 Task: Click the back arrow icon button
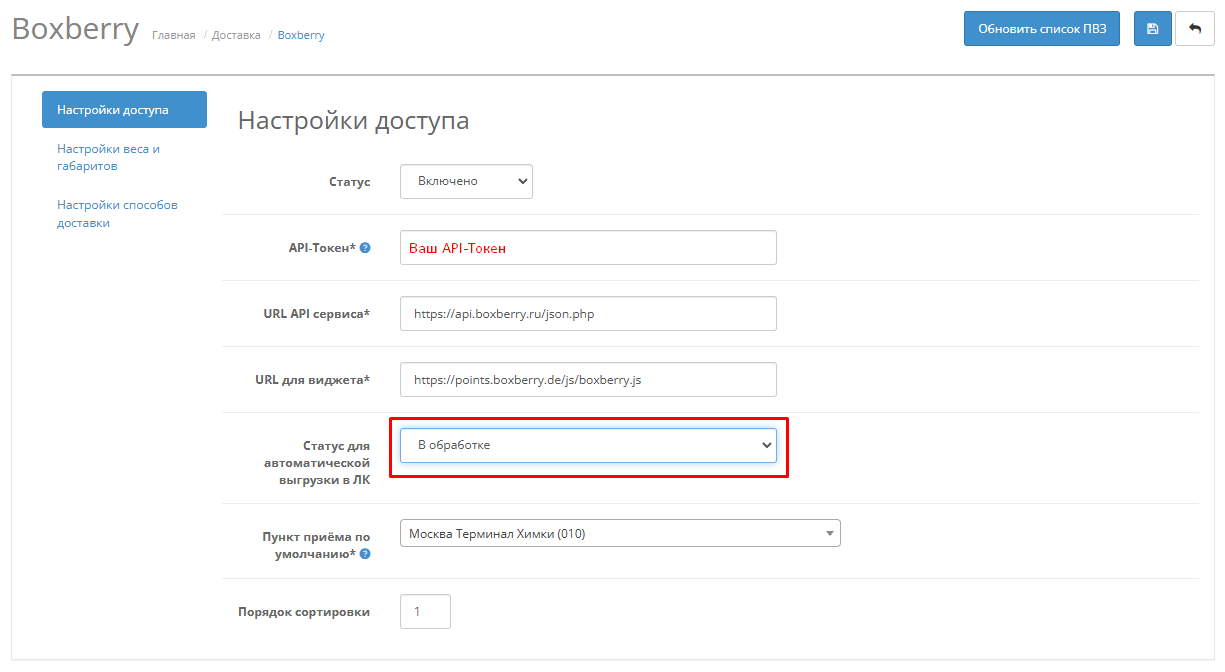point(1194,29)
